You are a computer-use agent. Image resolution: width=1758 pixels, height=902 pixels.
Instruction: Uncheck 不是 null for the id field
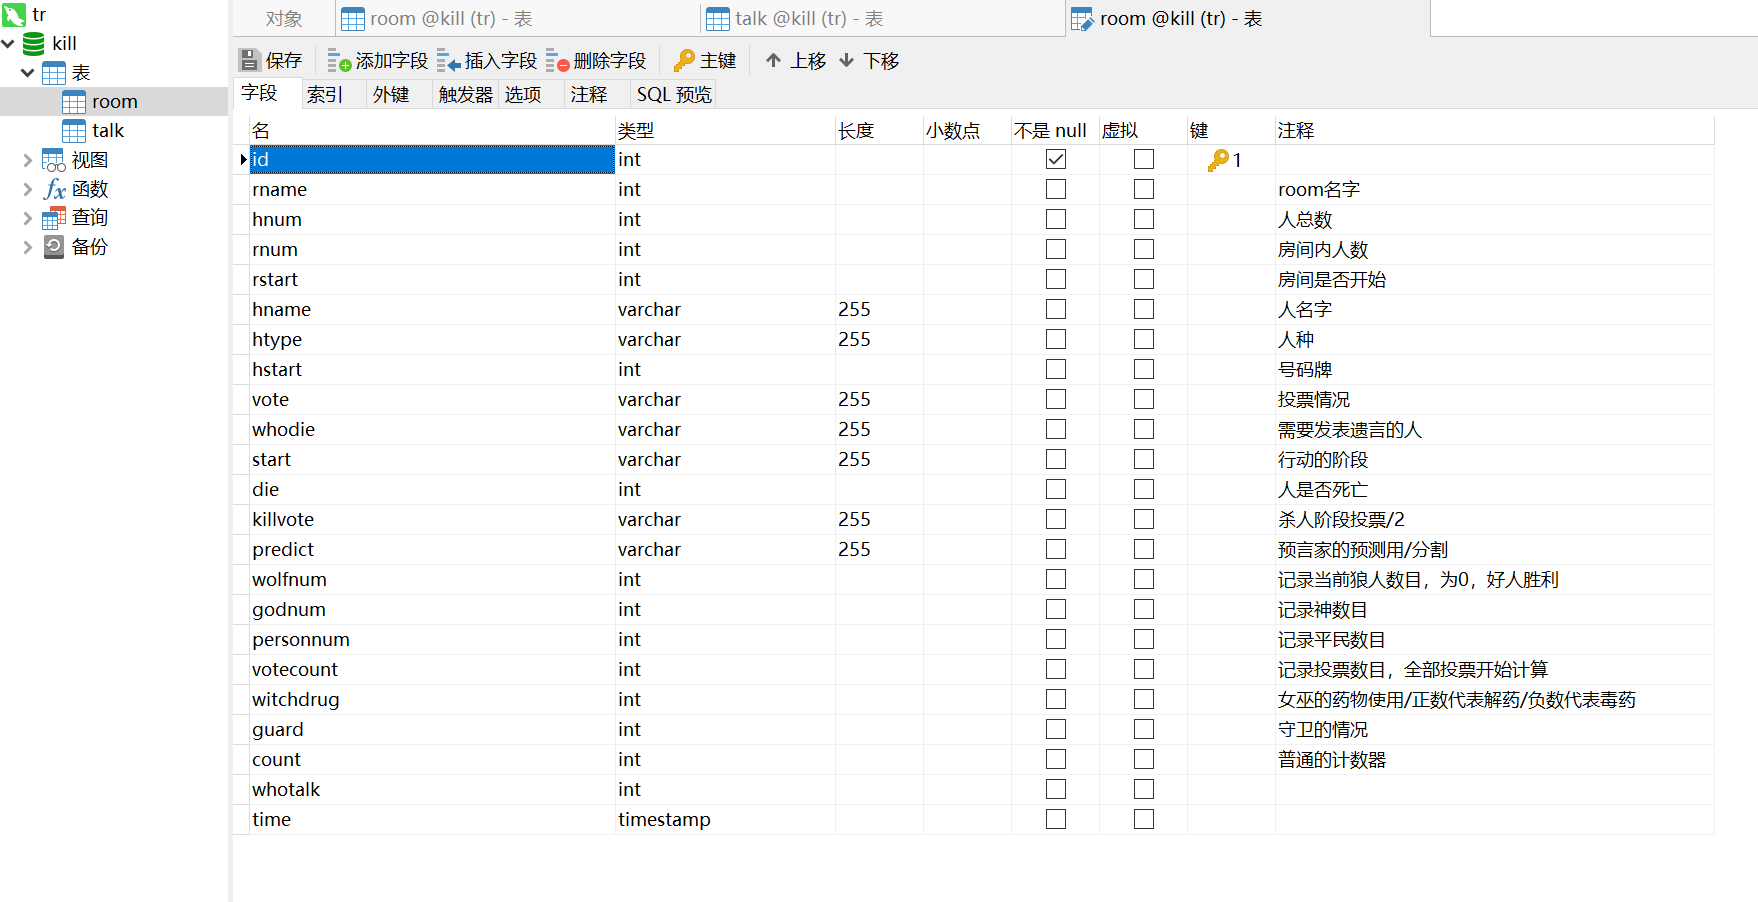tap(1055, 159)
